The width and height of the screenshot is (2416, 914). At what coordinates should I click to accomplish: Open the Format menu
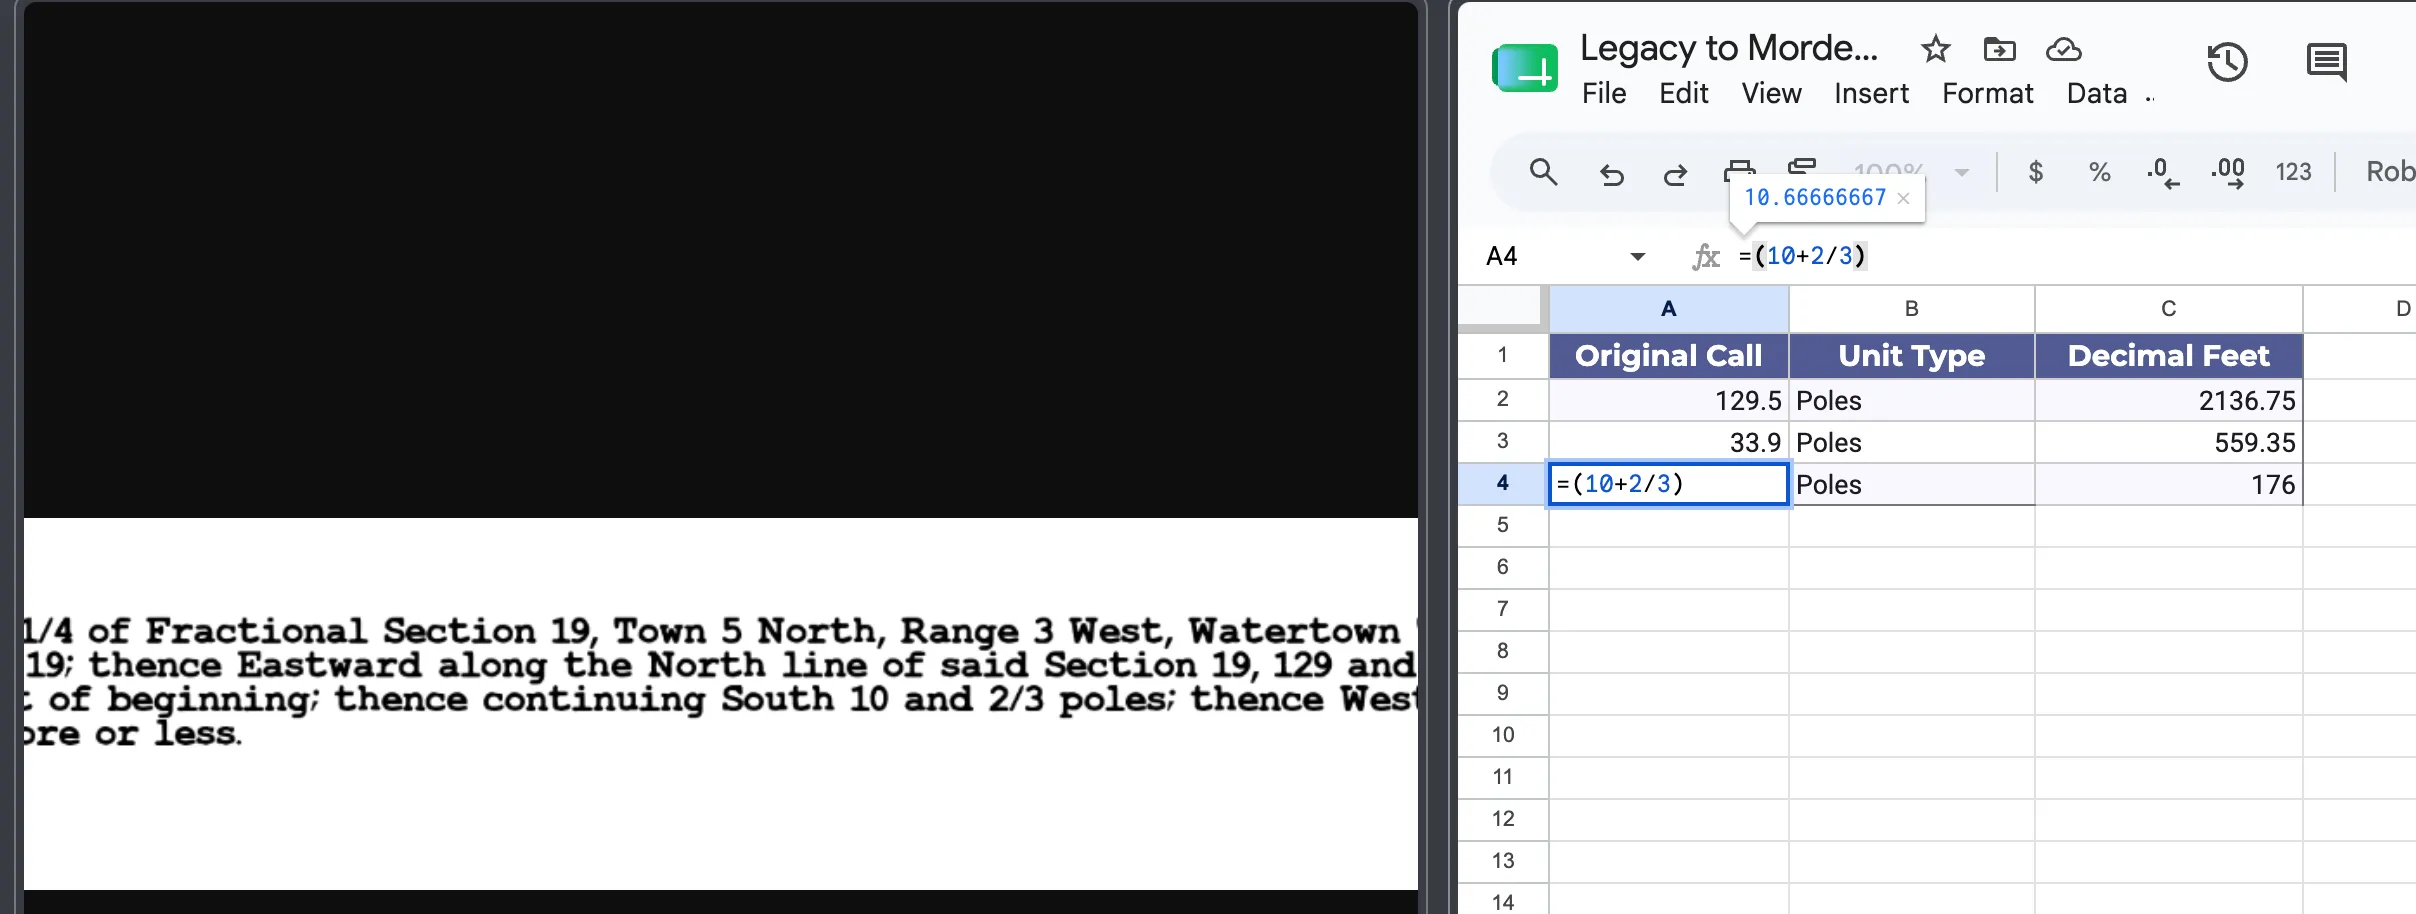point(1987,94)
